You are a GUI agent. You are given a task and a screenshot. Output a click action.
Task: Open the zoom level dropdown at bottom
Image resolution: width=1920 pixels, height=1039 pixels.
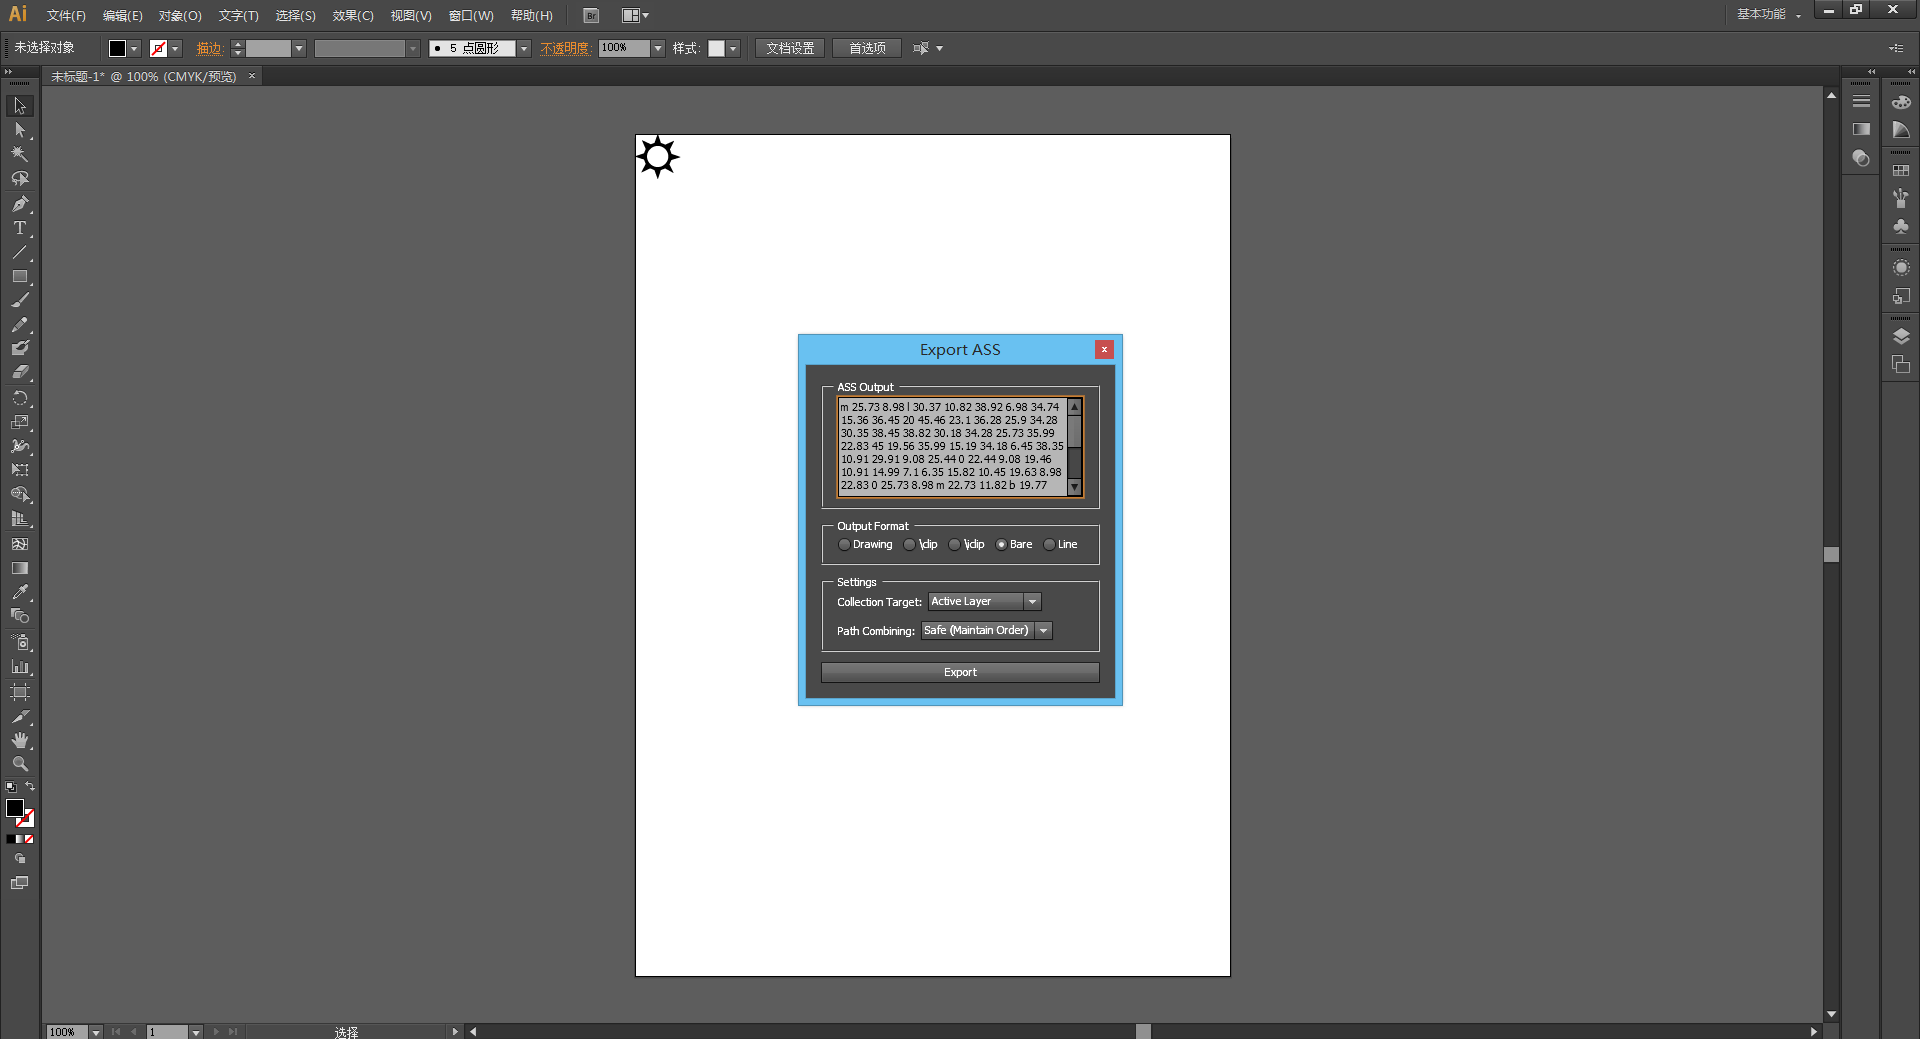(96, 1032)
